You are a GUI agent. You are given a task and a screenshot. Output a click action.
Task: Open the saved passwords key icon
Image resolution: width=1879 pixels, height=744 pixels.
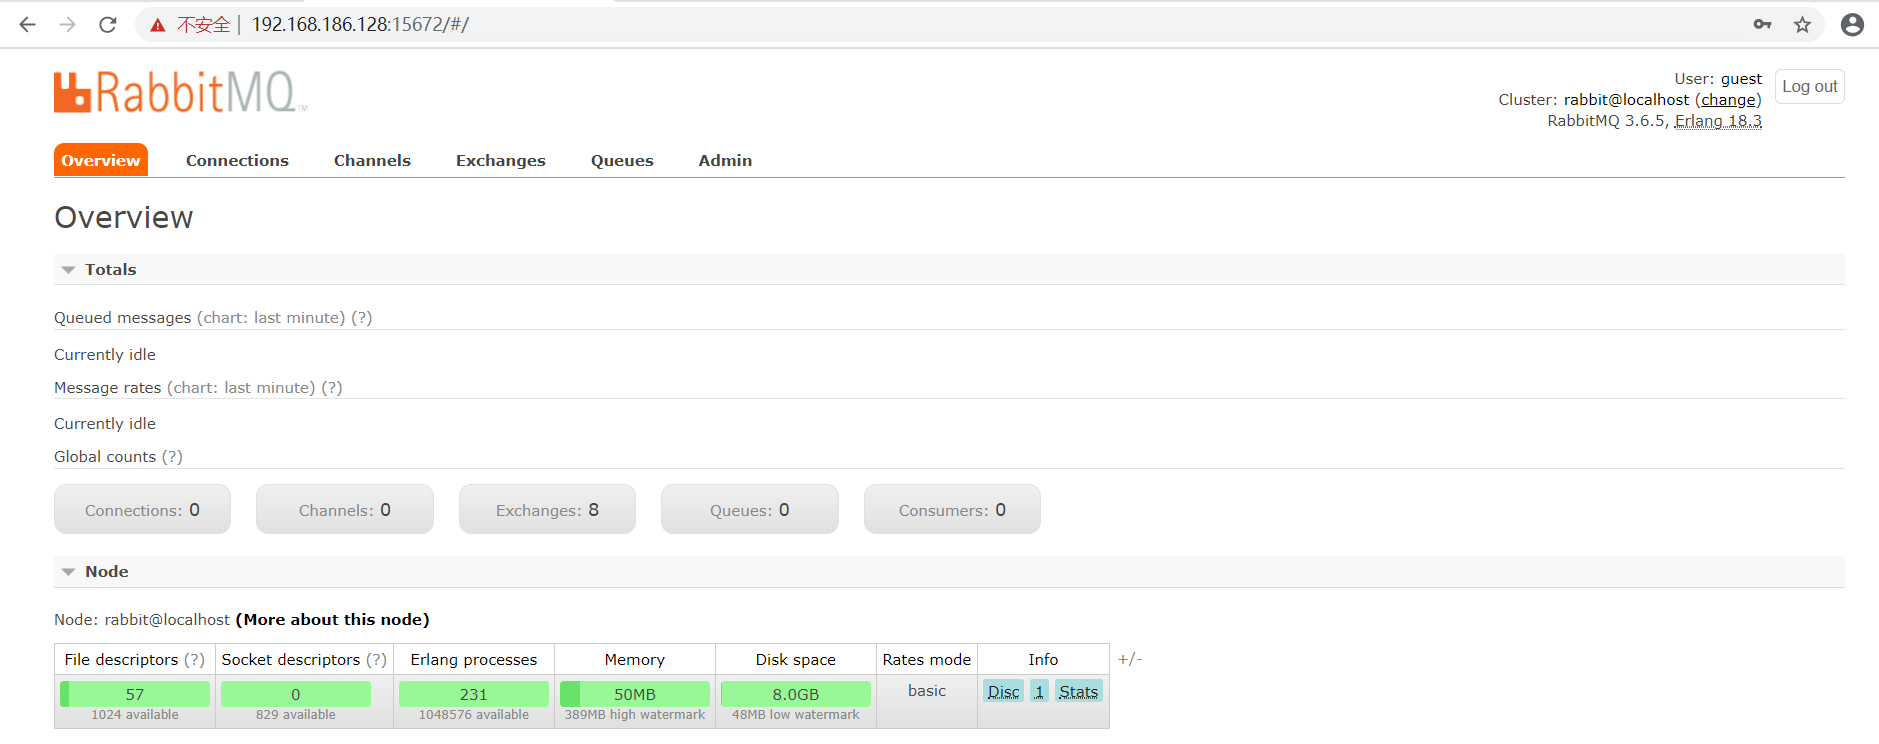1762,24
